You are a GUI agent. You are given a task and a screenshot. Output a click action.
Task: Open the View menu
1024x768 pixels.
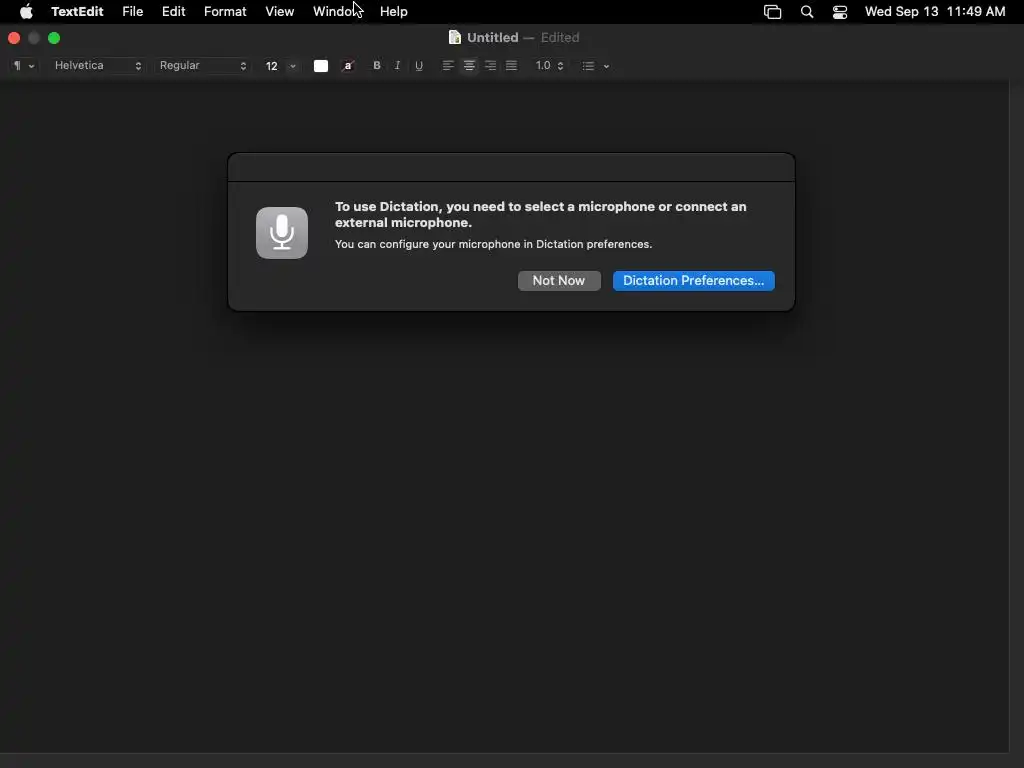coord(280,12)
